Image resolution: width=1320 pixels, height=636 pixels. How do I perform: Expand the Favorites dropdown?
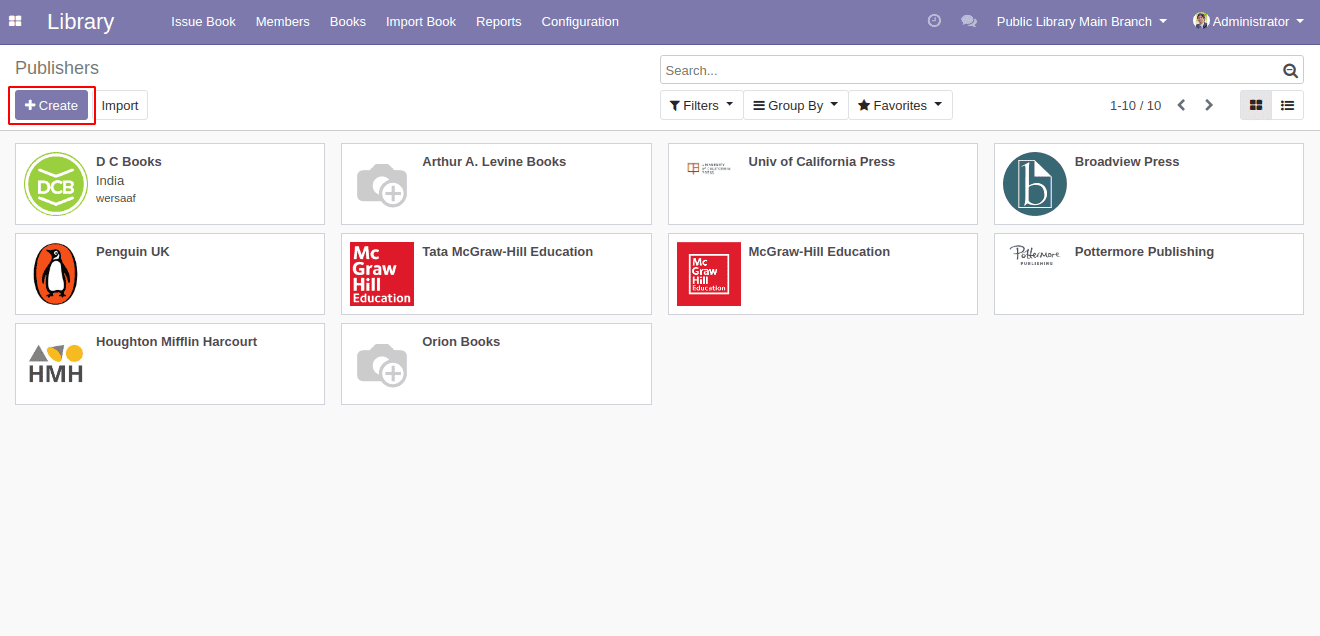(x=900, y=105)
